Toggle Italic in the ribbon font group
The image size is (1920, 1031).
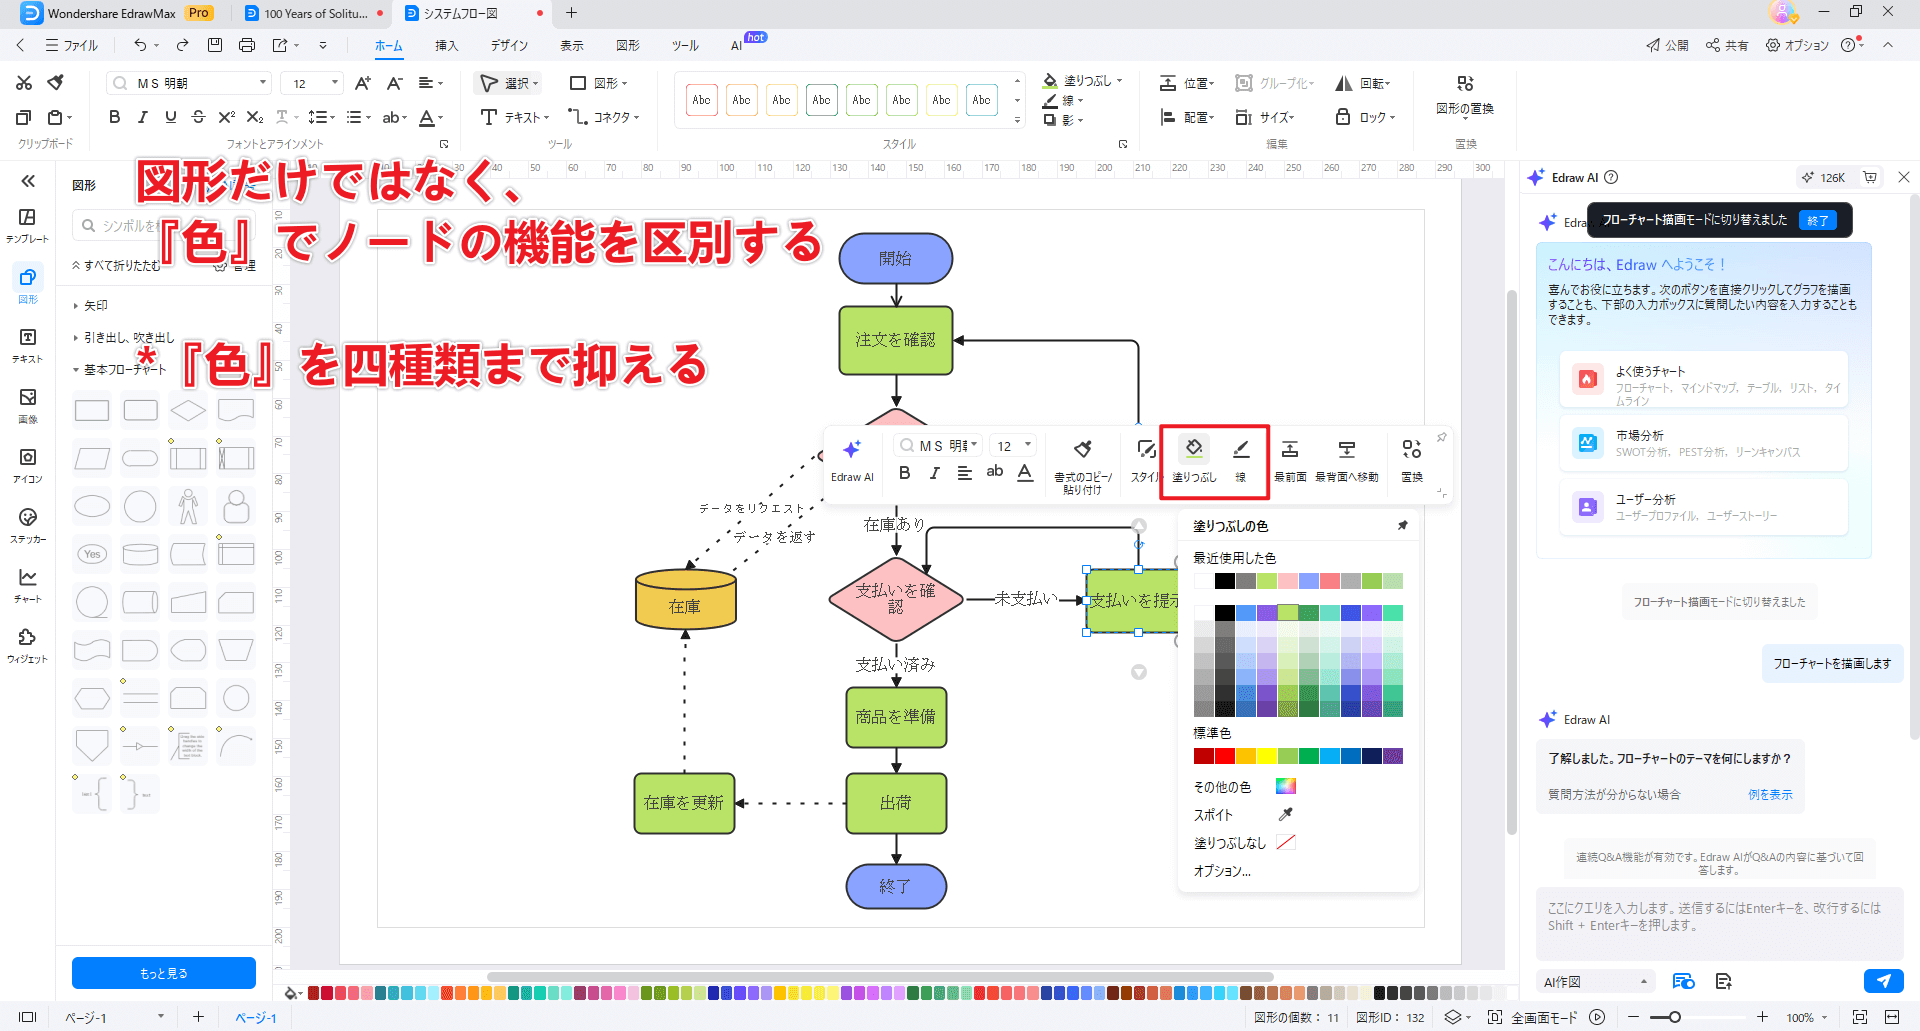pos(142,117)
